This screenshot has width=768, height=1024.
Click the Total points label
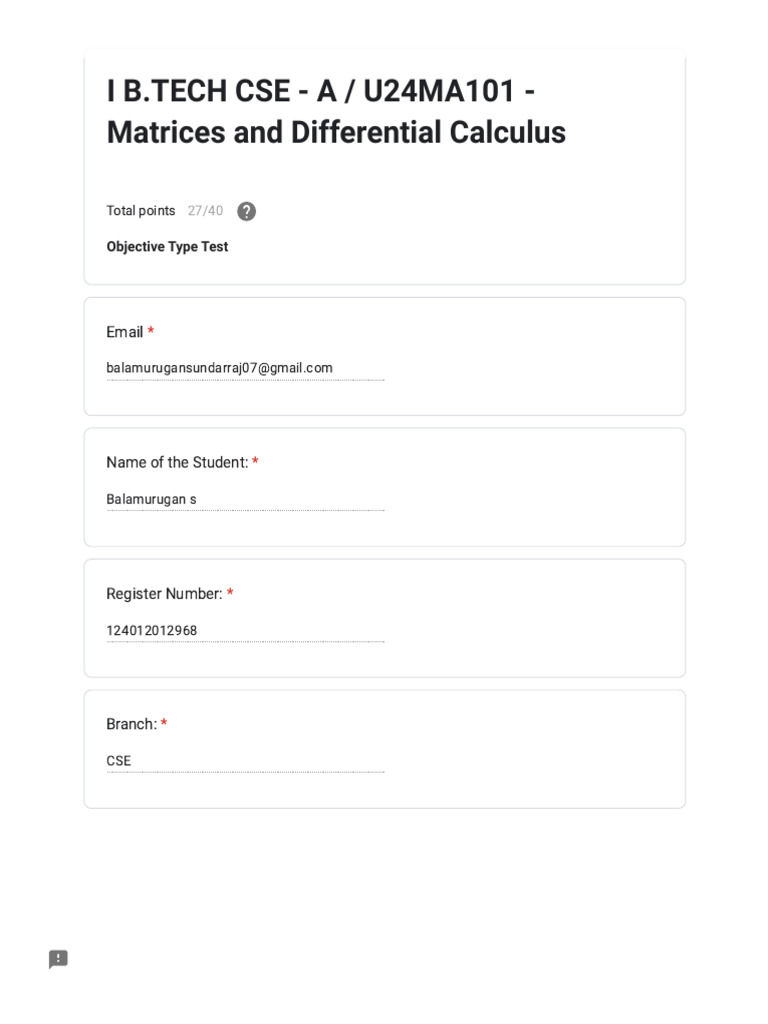point(141,210)
